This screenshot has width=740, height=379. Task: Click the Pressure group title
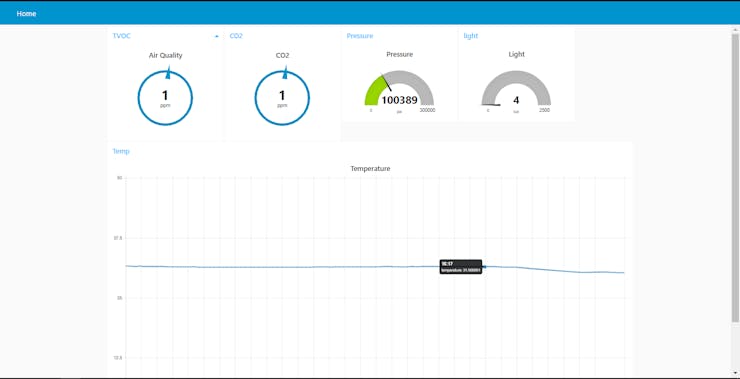point(360,36)
